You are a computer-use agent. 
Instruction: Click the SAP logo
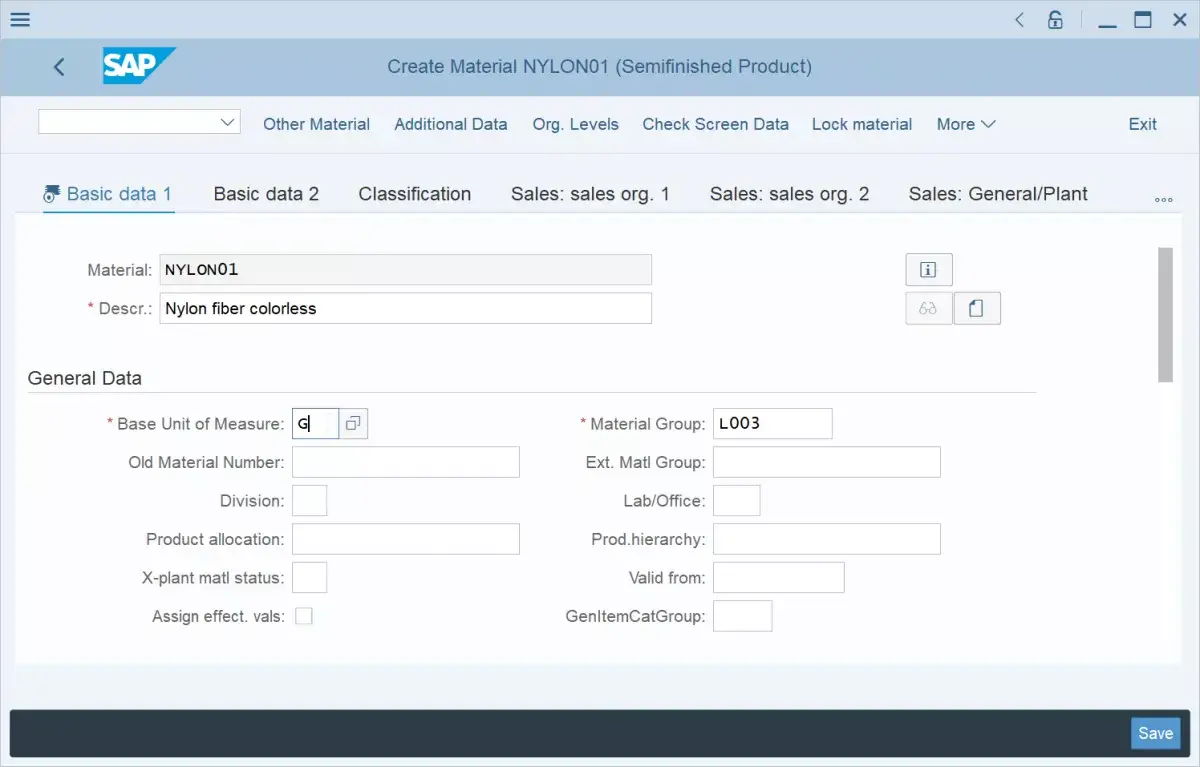(x=139, y=66)
